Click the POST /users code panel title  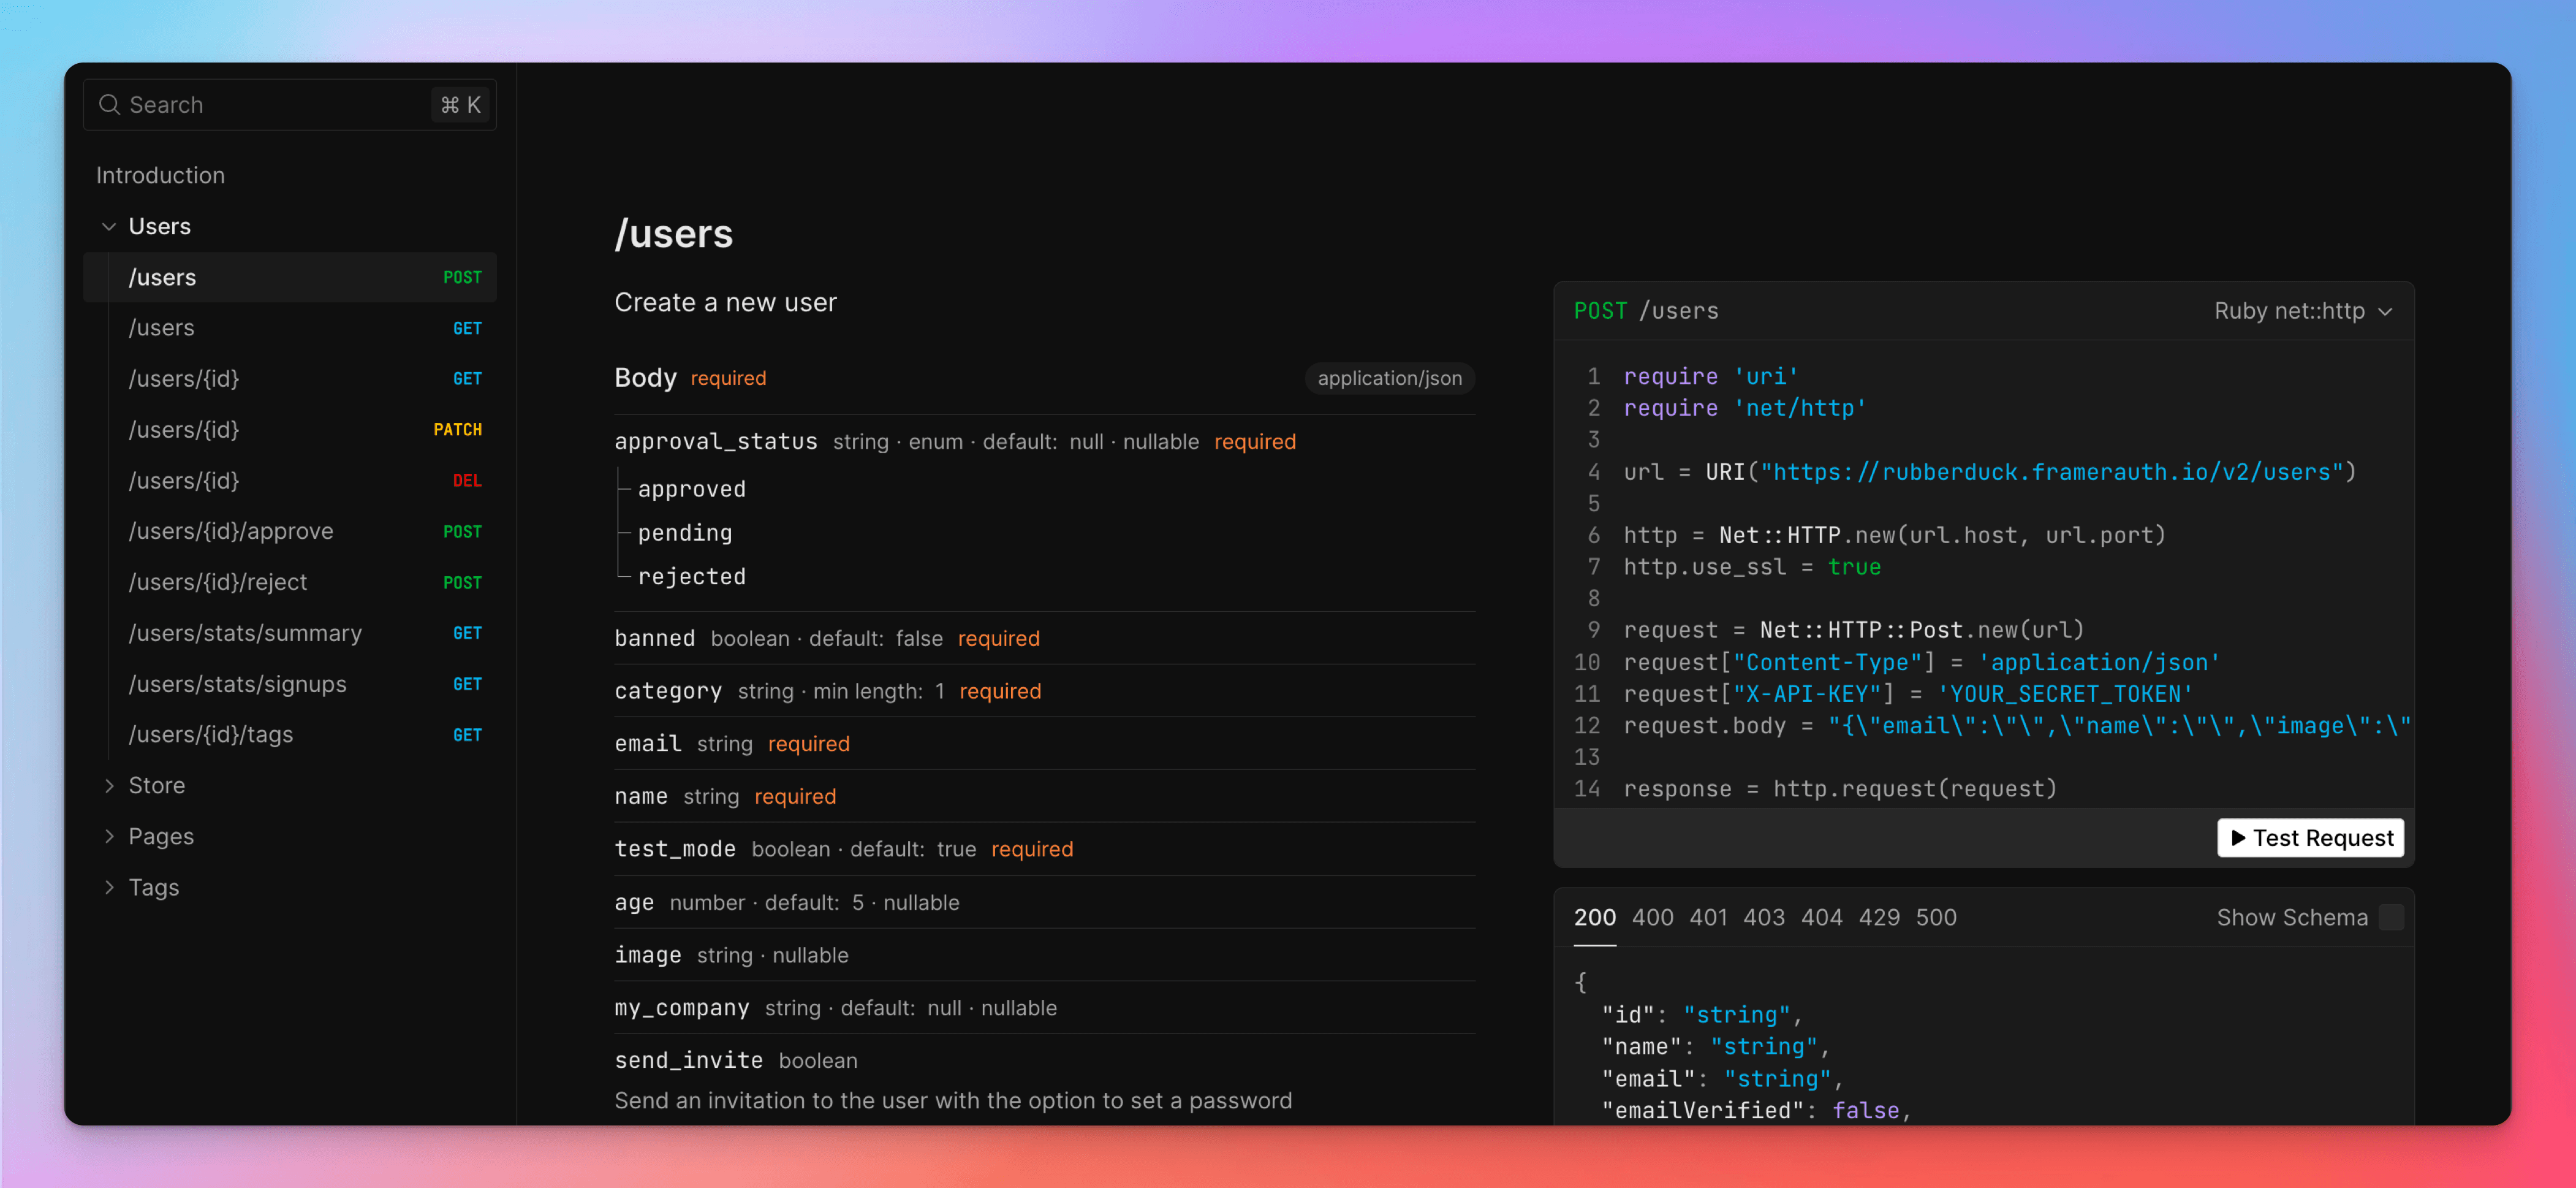1646,311
